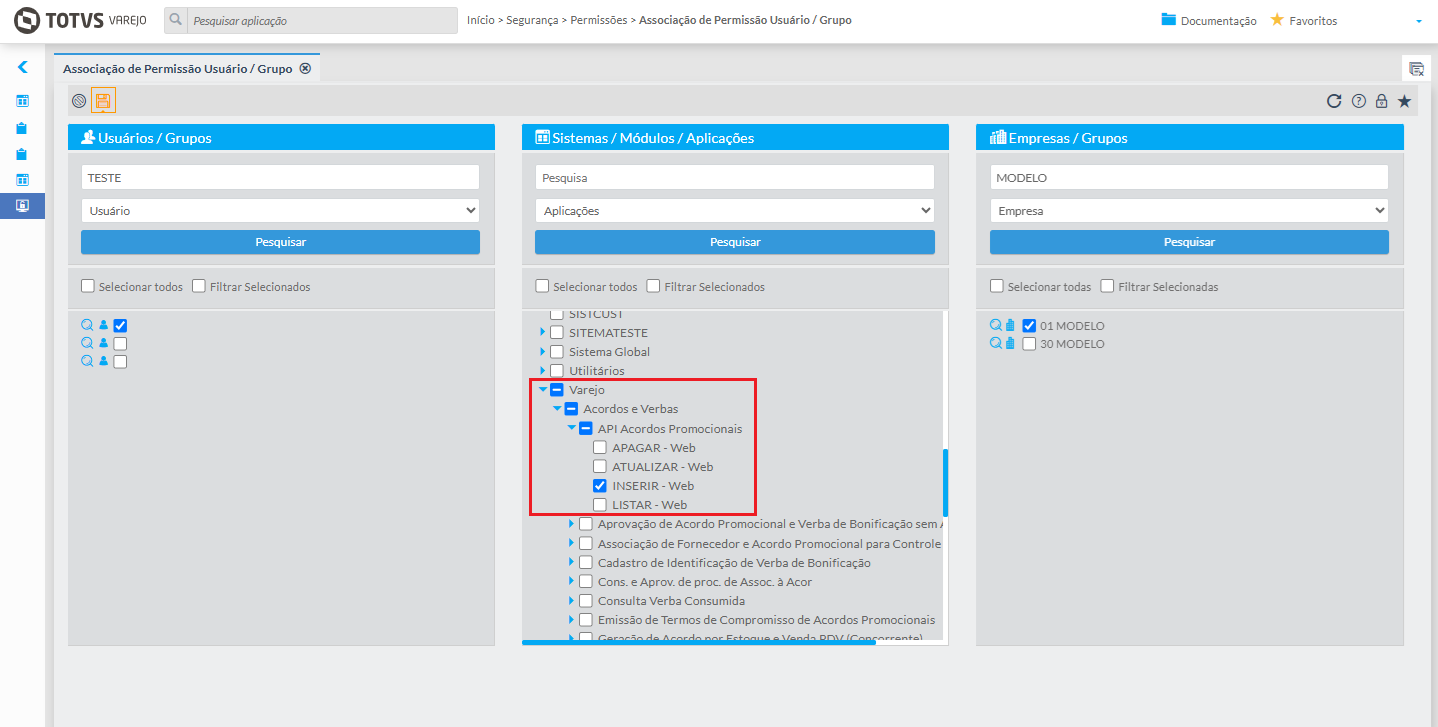This screenshot has height=727, width=1438.
Task: Open Favoritos in the top bar
Action: [x=1303, y=20]
